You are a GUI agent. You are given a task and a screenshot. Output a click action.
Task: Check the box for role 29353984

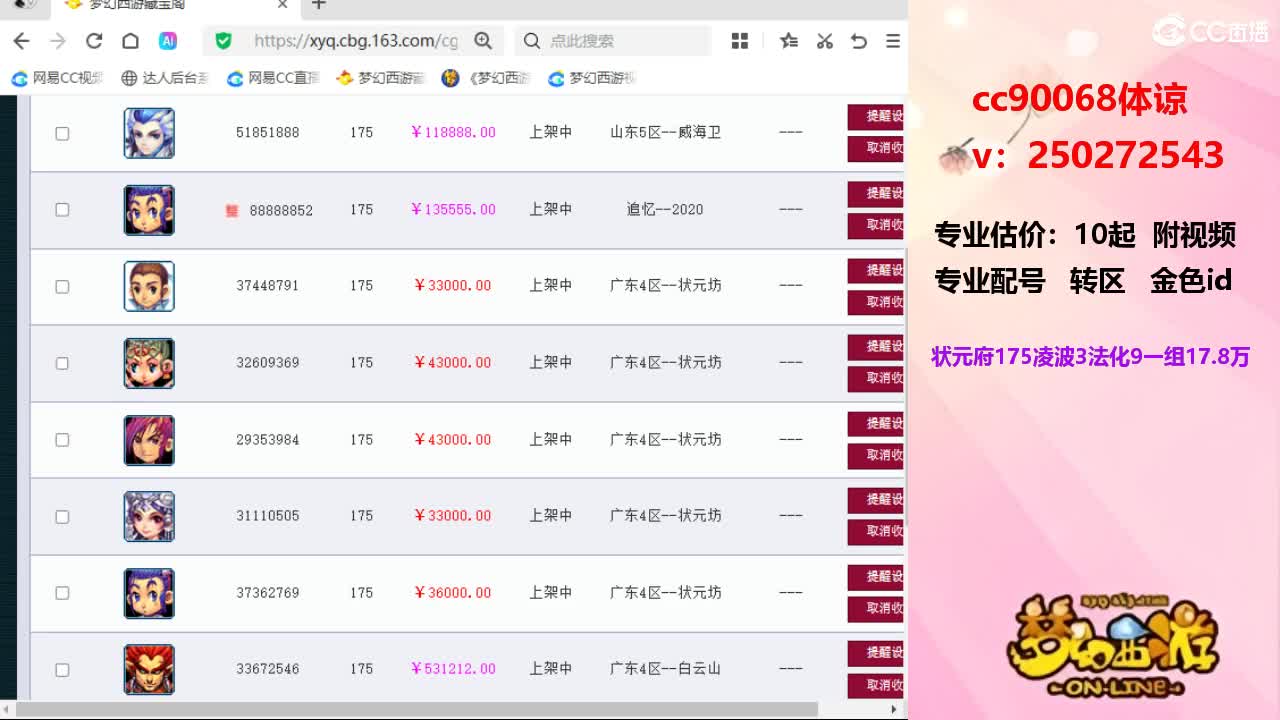(x=62, y=440)
